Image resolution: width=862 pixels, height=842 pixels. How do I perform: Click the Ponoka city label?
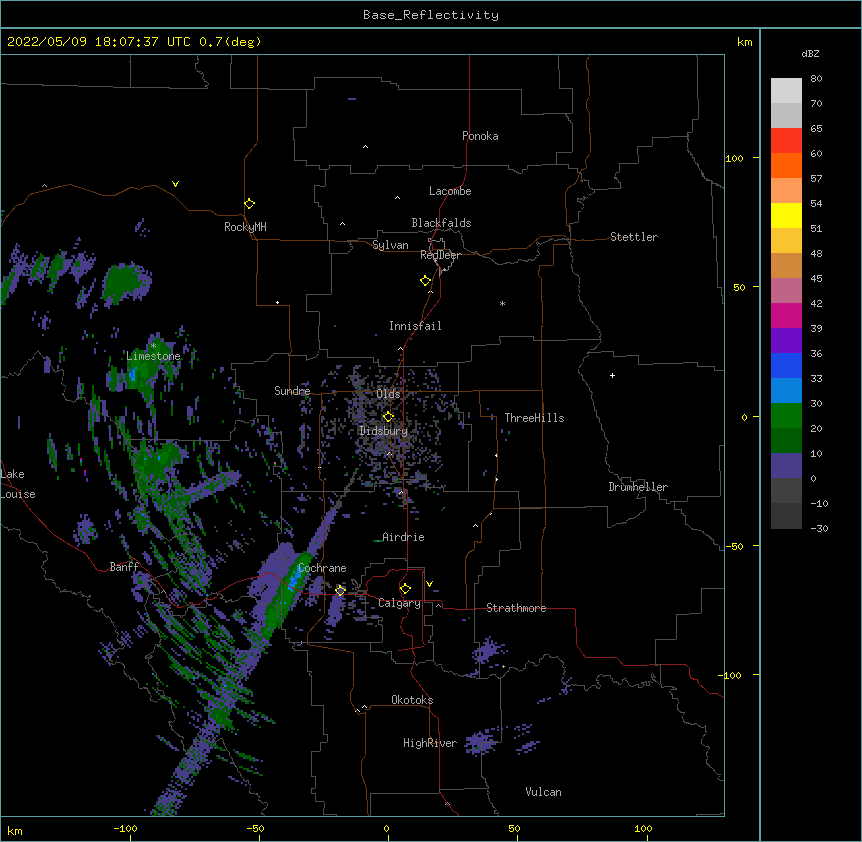(x=480, y=136)
